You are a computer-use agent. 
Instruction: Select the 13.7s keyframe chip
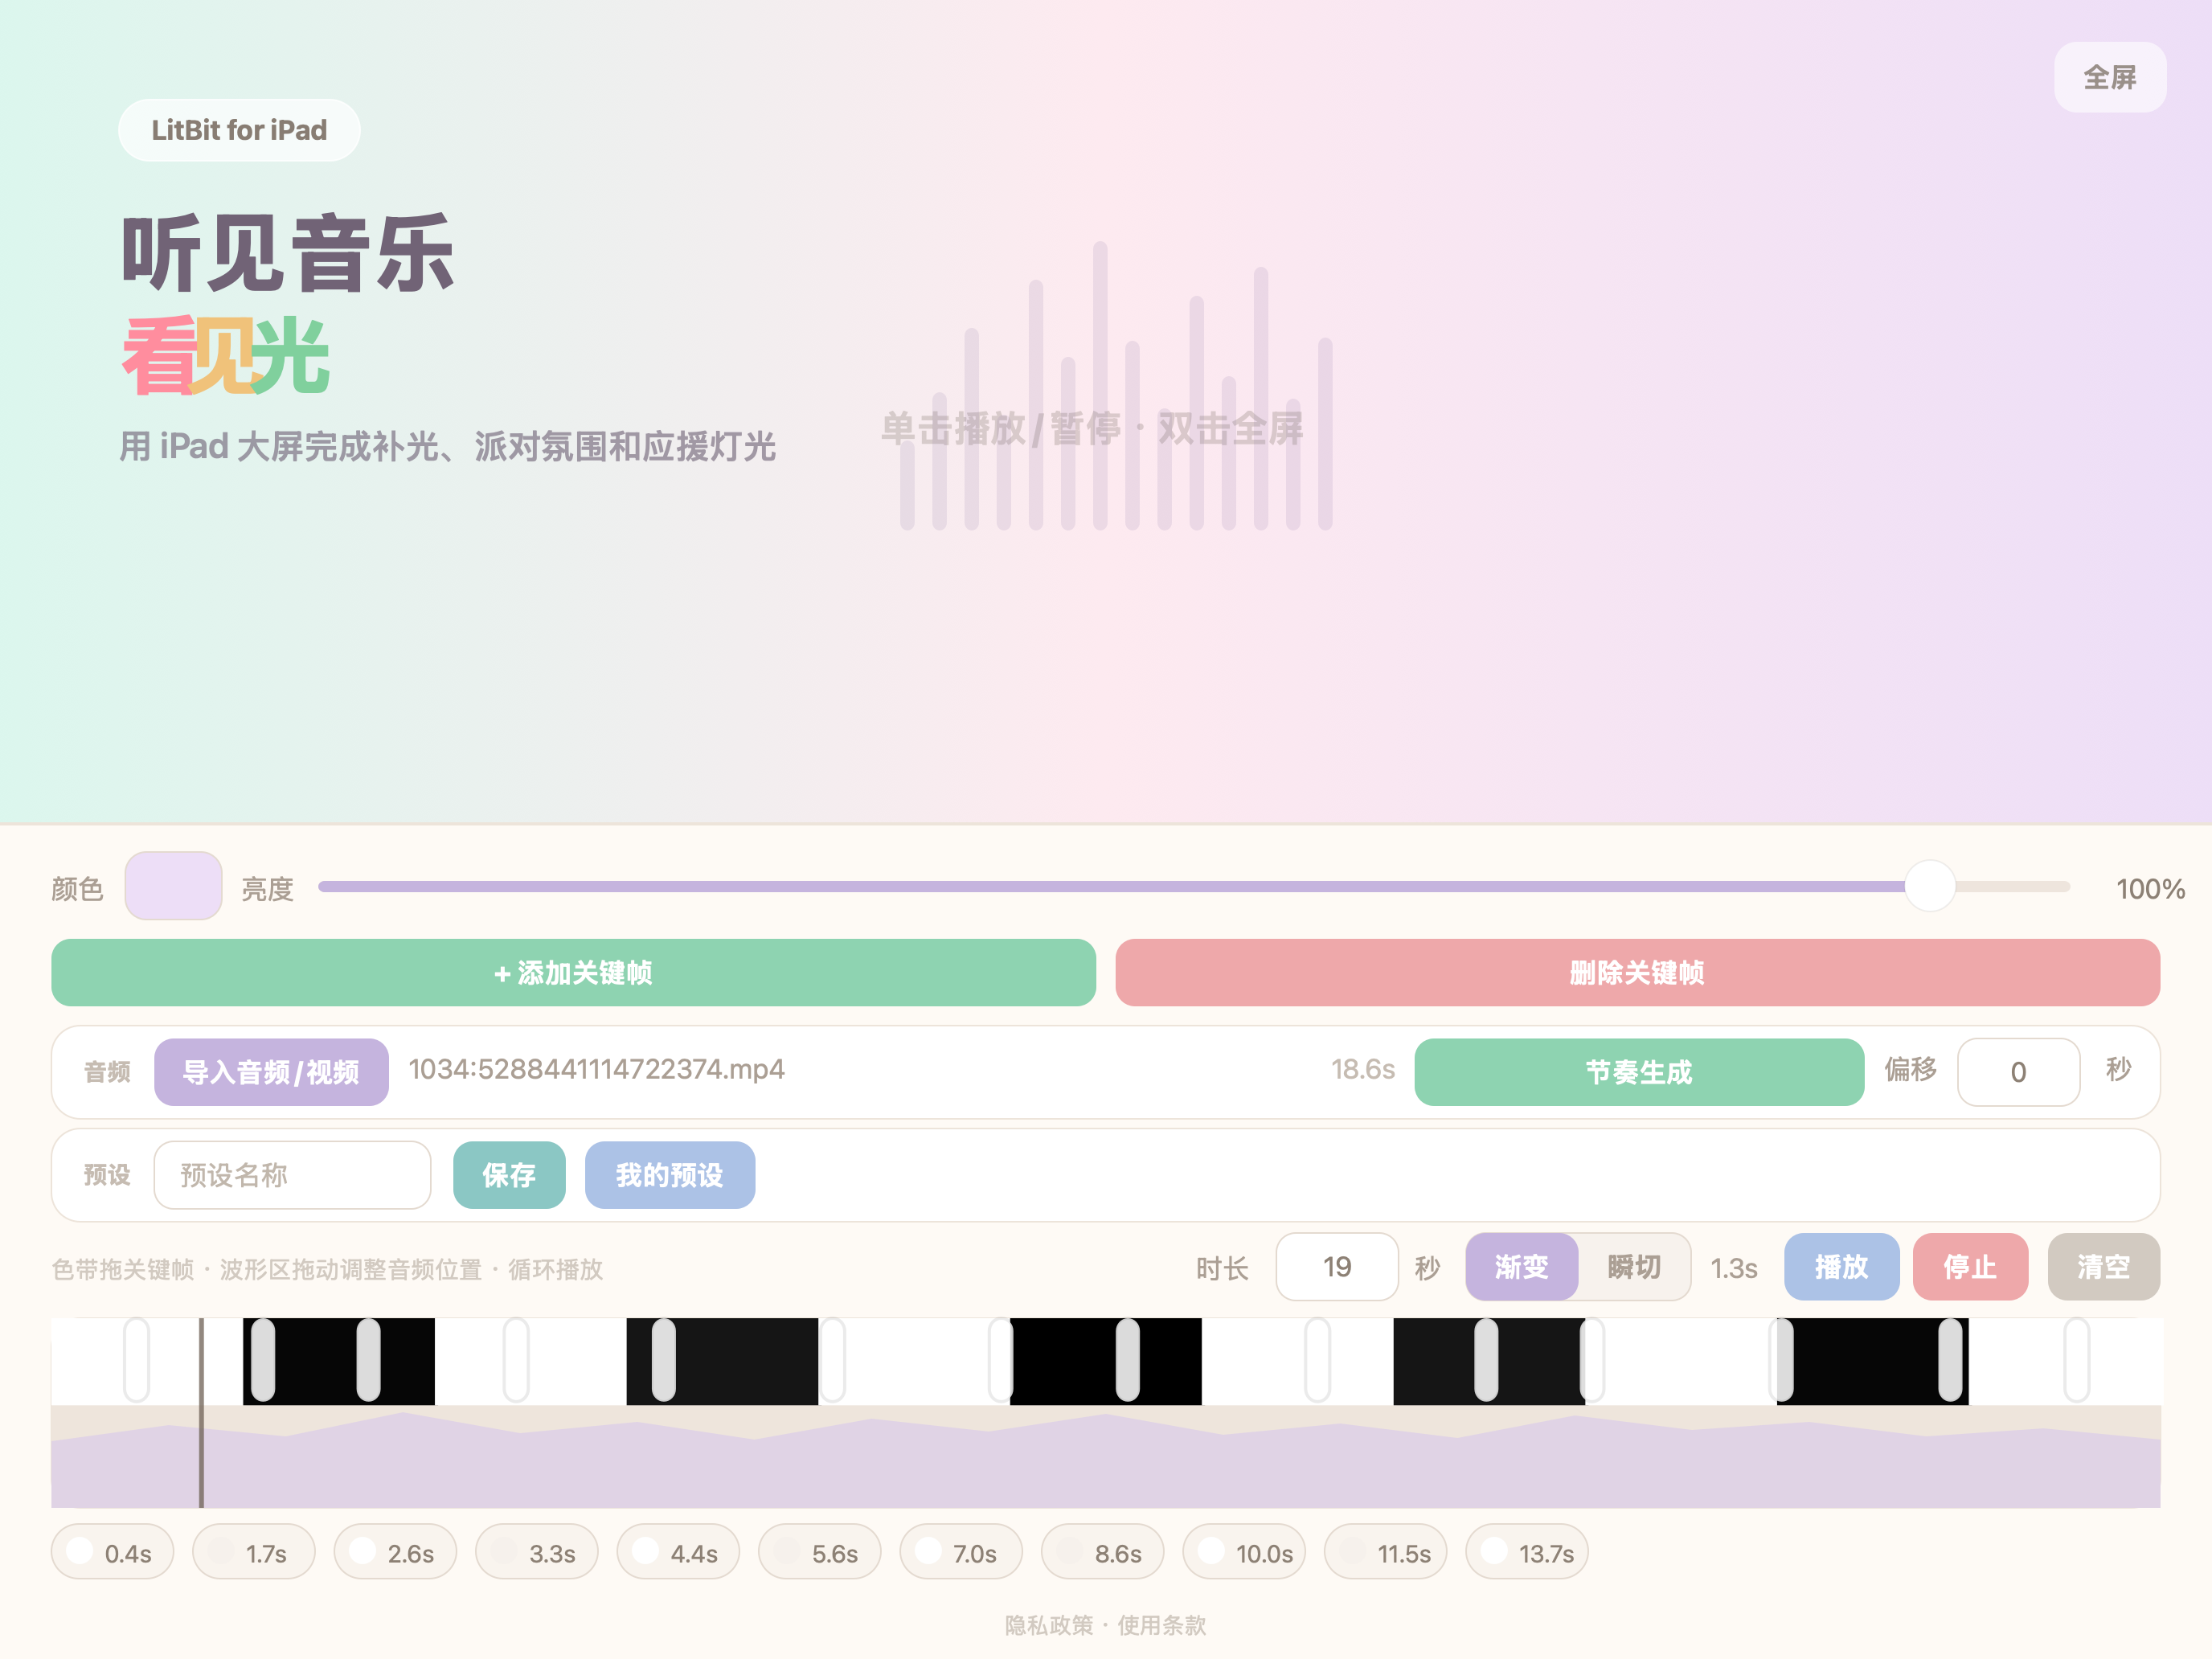(x=1527, y=1552)
